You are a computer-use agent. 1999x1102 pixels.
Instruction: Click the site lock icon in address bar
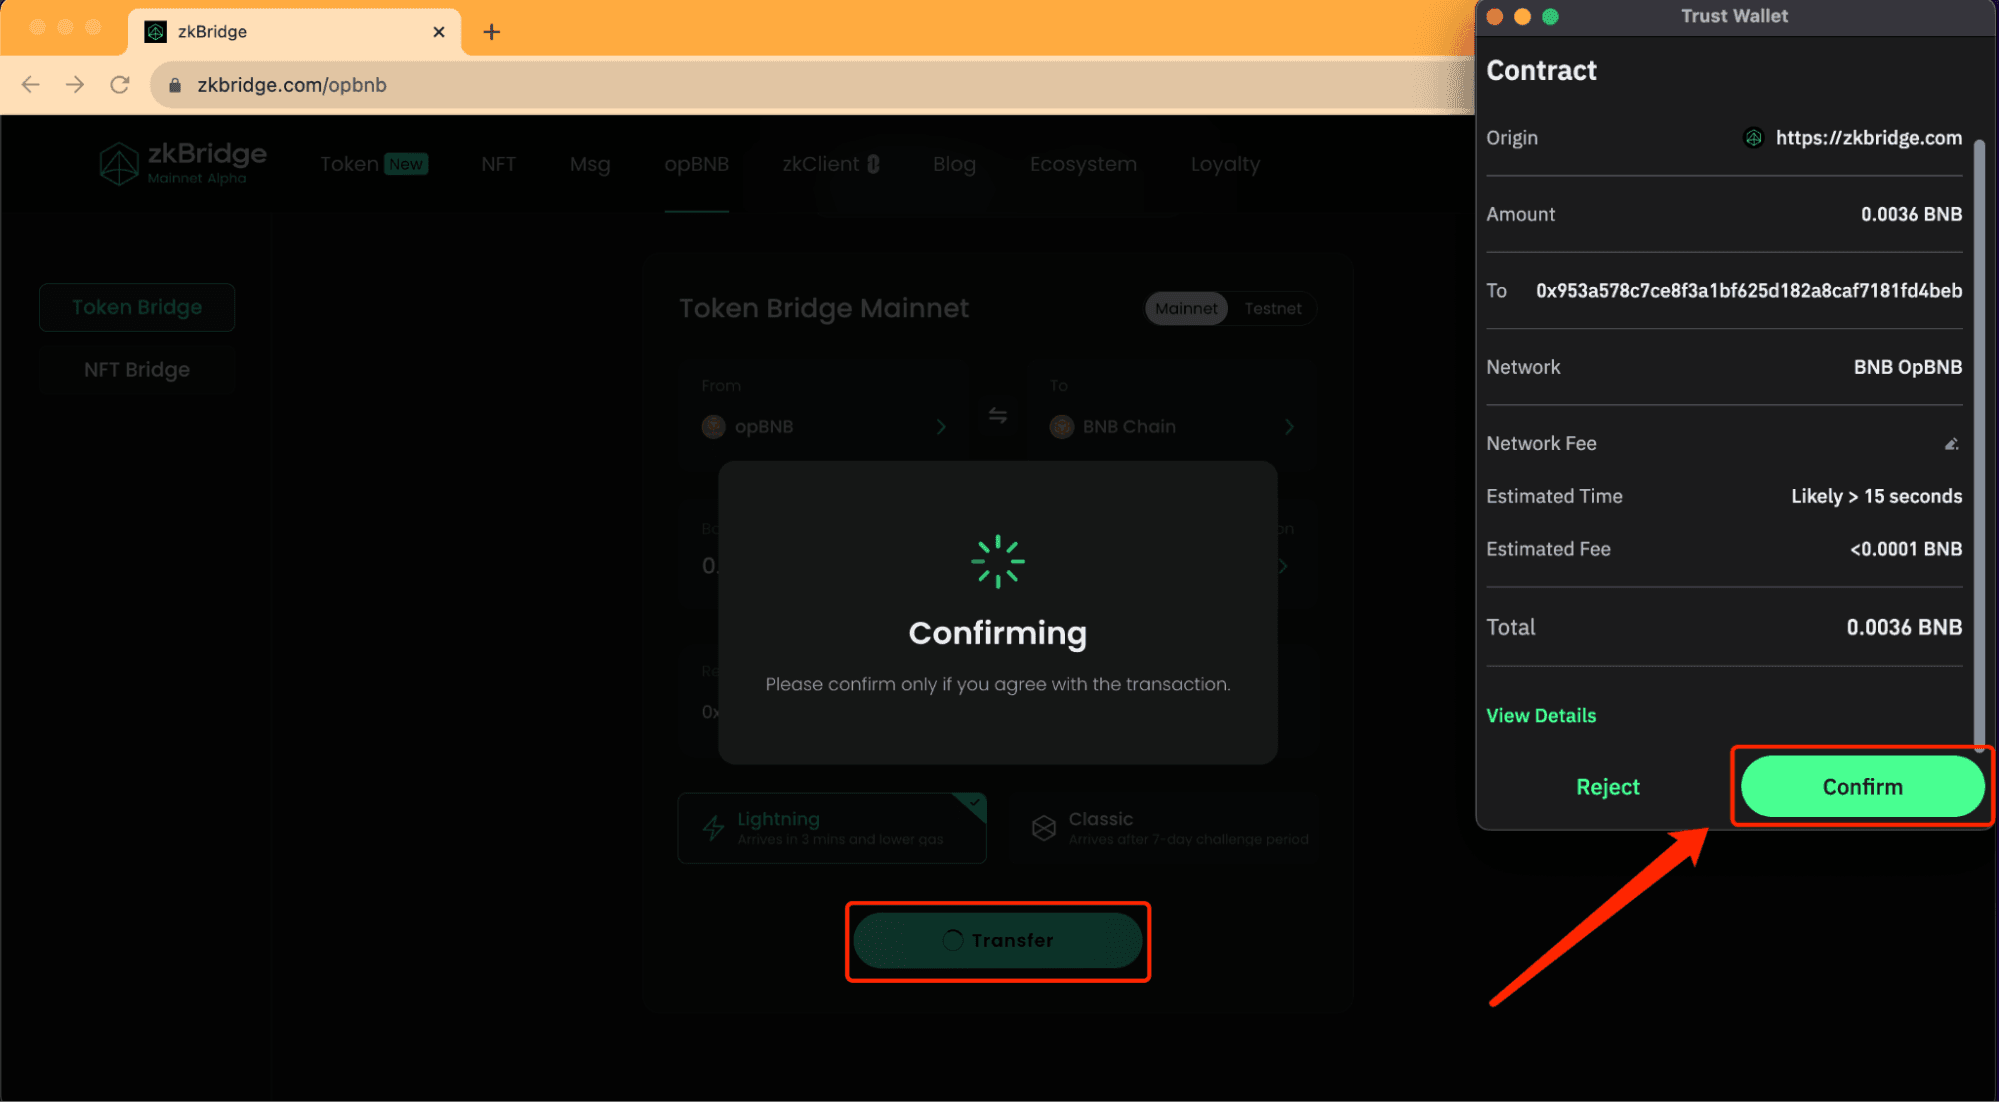175,85
